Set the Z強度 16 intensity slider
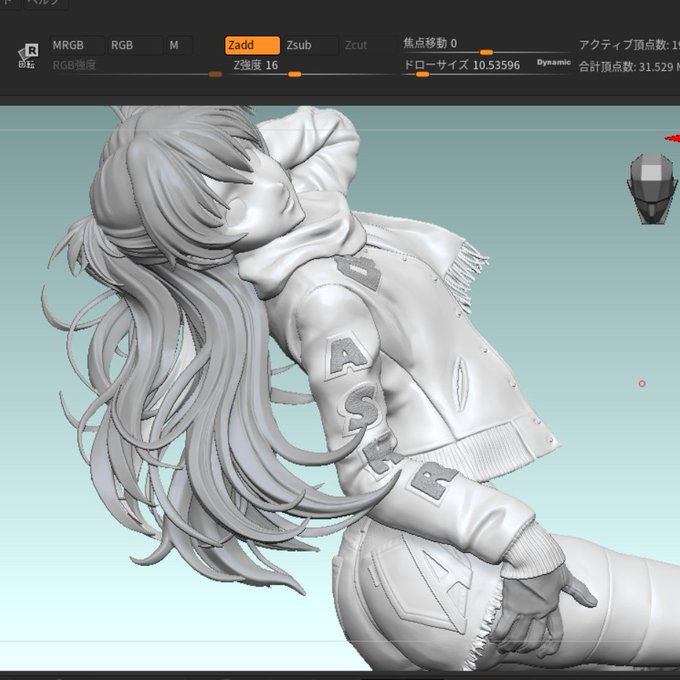 pyautogui.click(x=311, y=69)
